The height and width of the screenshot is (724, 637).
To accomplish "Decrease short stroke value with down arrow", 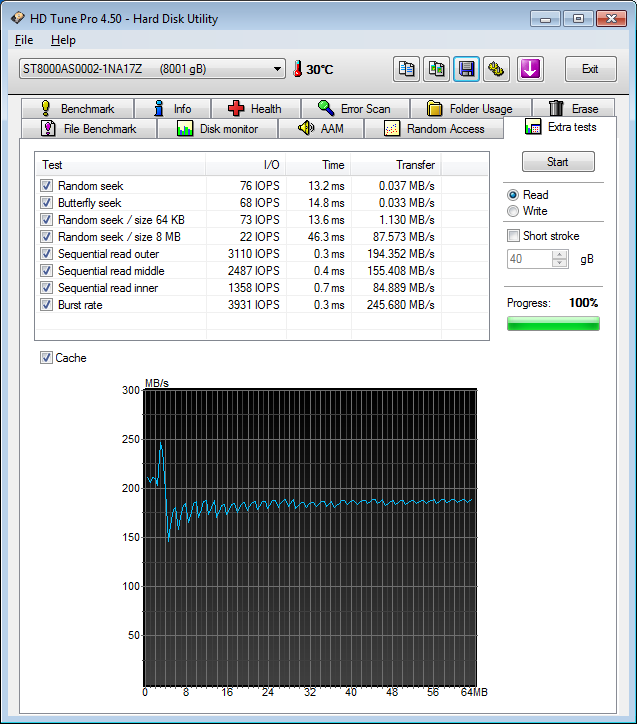I will tap(560, 263).
